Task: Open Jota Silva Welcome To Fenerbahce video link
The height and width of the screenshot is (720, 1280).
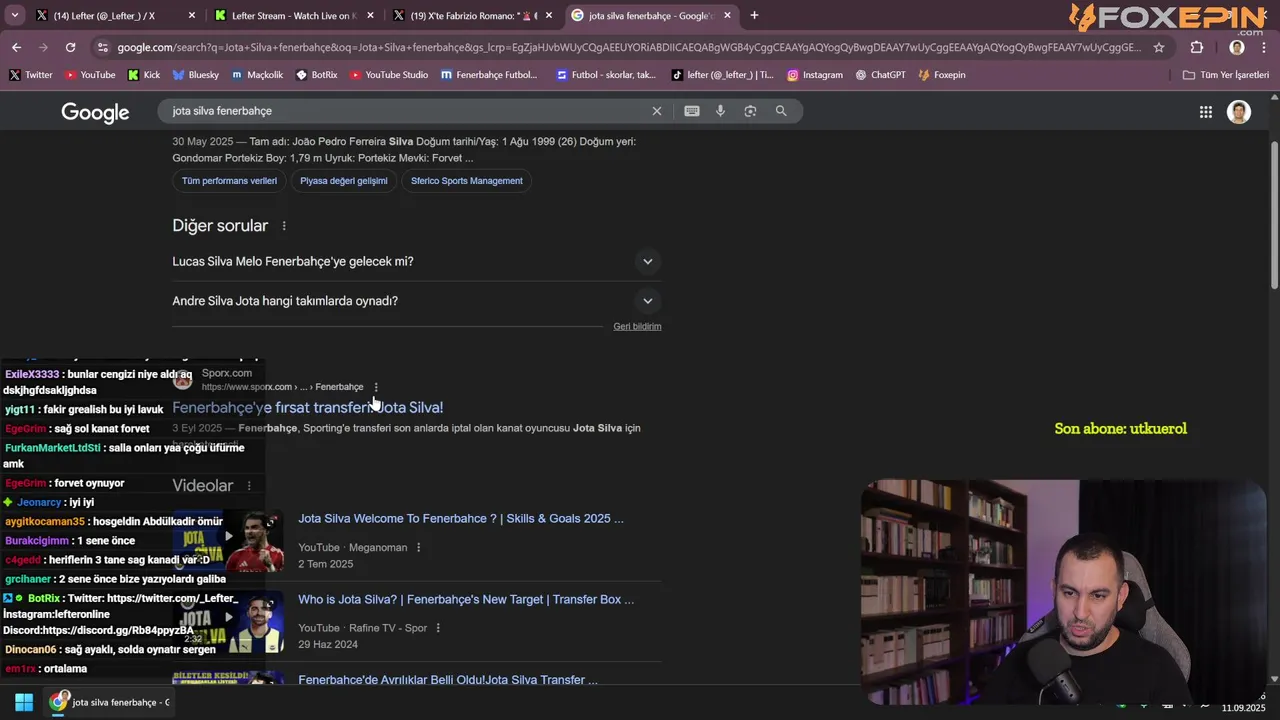Action: (460, 518)
